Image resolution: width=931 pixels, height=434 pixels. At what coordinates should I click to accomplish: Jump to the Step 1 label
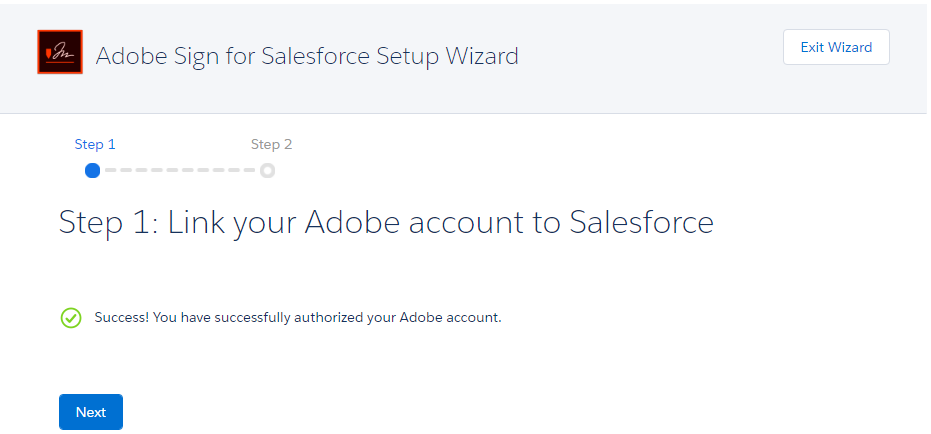[95, 144]
